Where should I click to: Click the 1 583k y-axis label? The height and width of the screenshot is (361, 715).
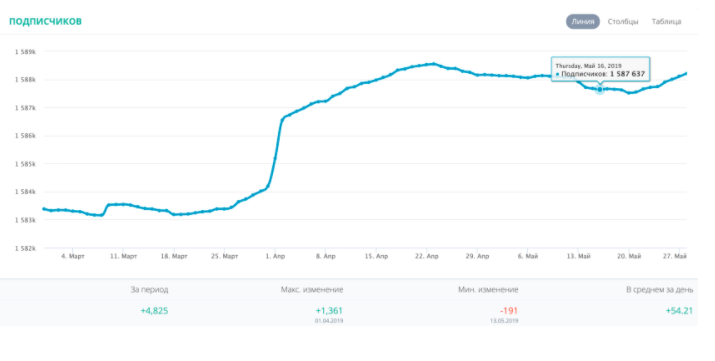point(25,220)
